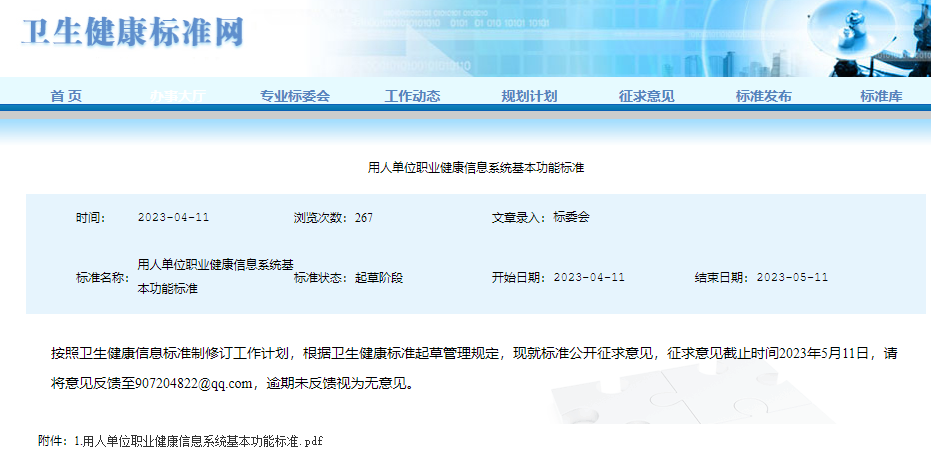Open the 标准库 navigation item
931x463 pixels.
[x=881, y=96]
